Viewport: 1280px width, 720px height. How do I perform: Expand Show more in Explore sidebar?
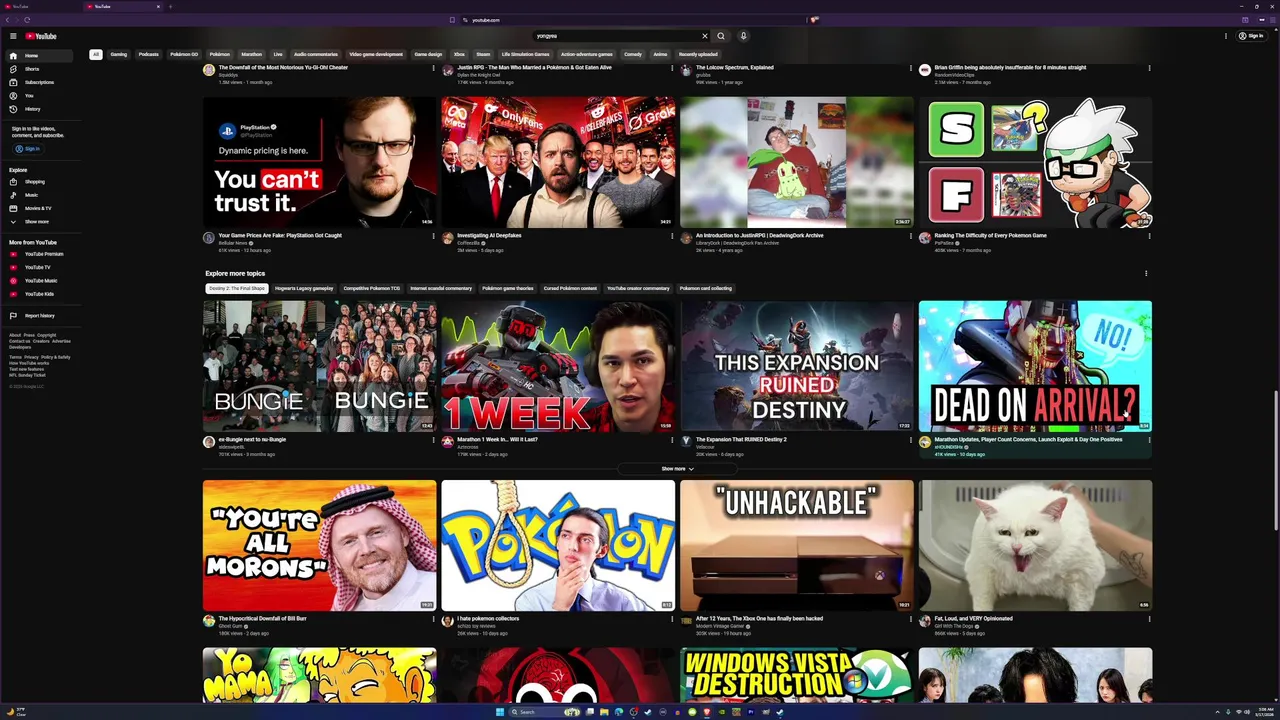pos(38,222)
